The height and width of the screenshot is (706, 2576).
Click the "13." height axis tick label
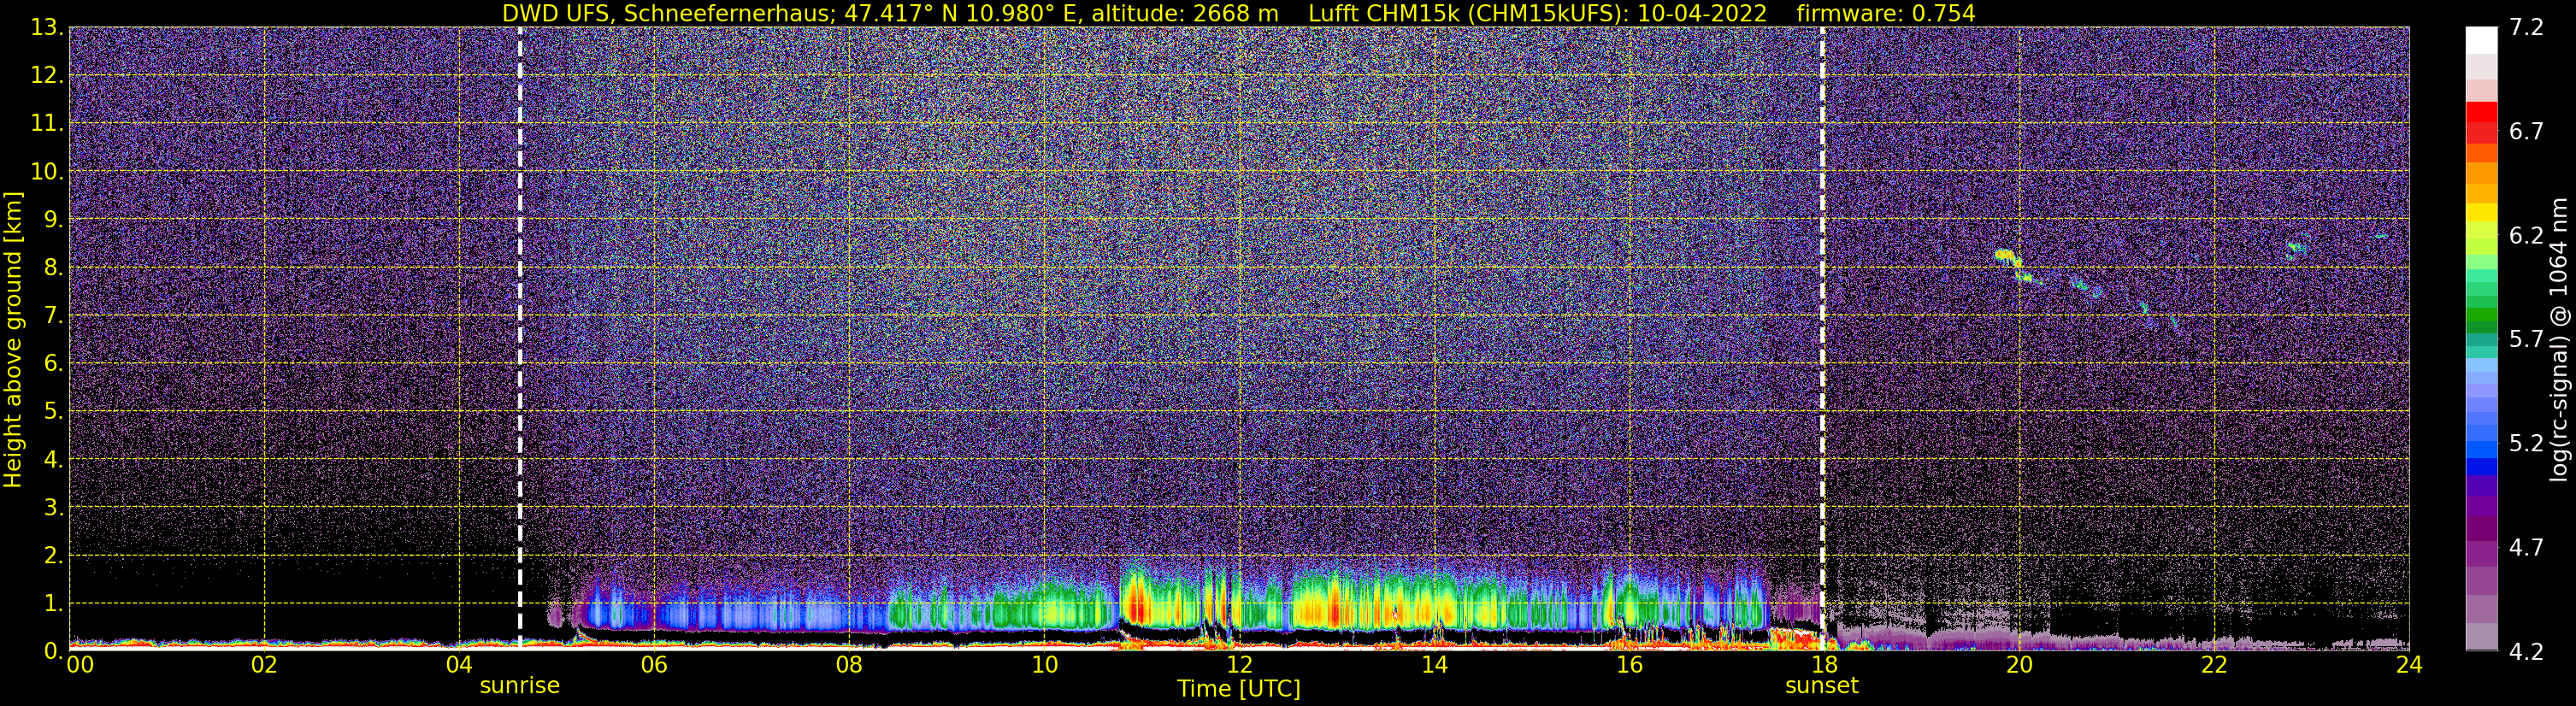tap(46, 27)
